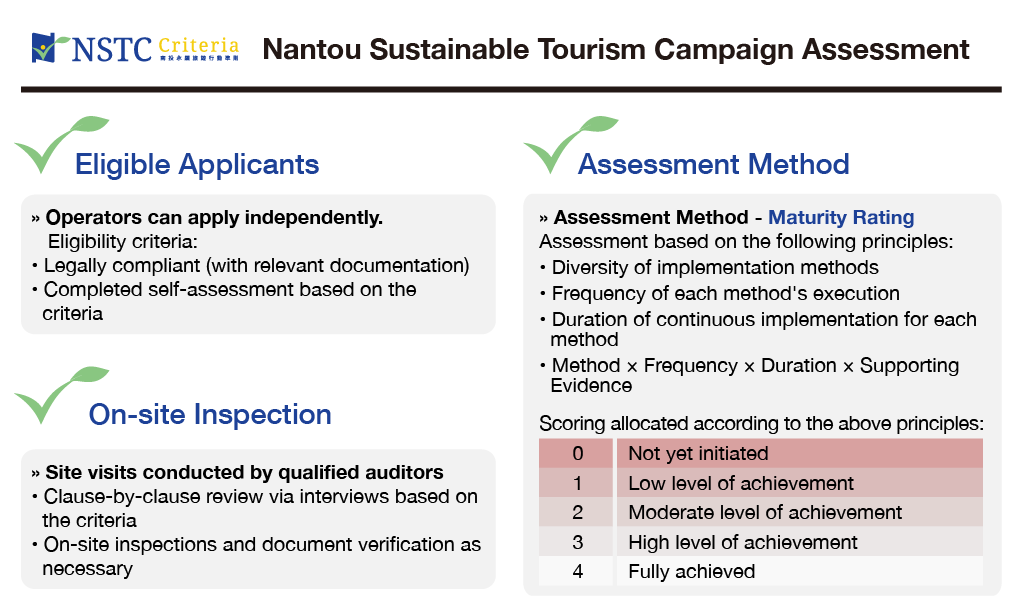Click Site visits conducted by qualified auditors
The height and width of the screenshot is (614, 1024).
click(x=244, y=472)
